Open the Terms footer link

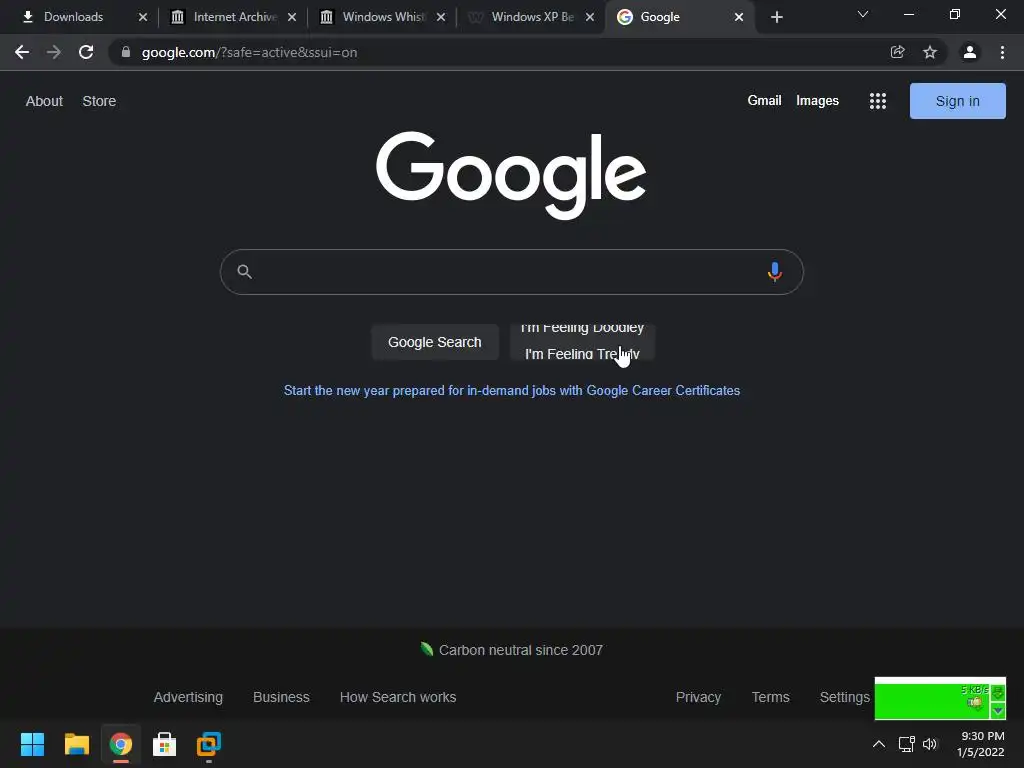click(x=771, y=697)
